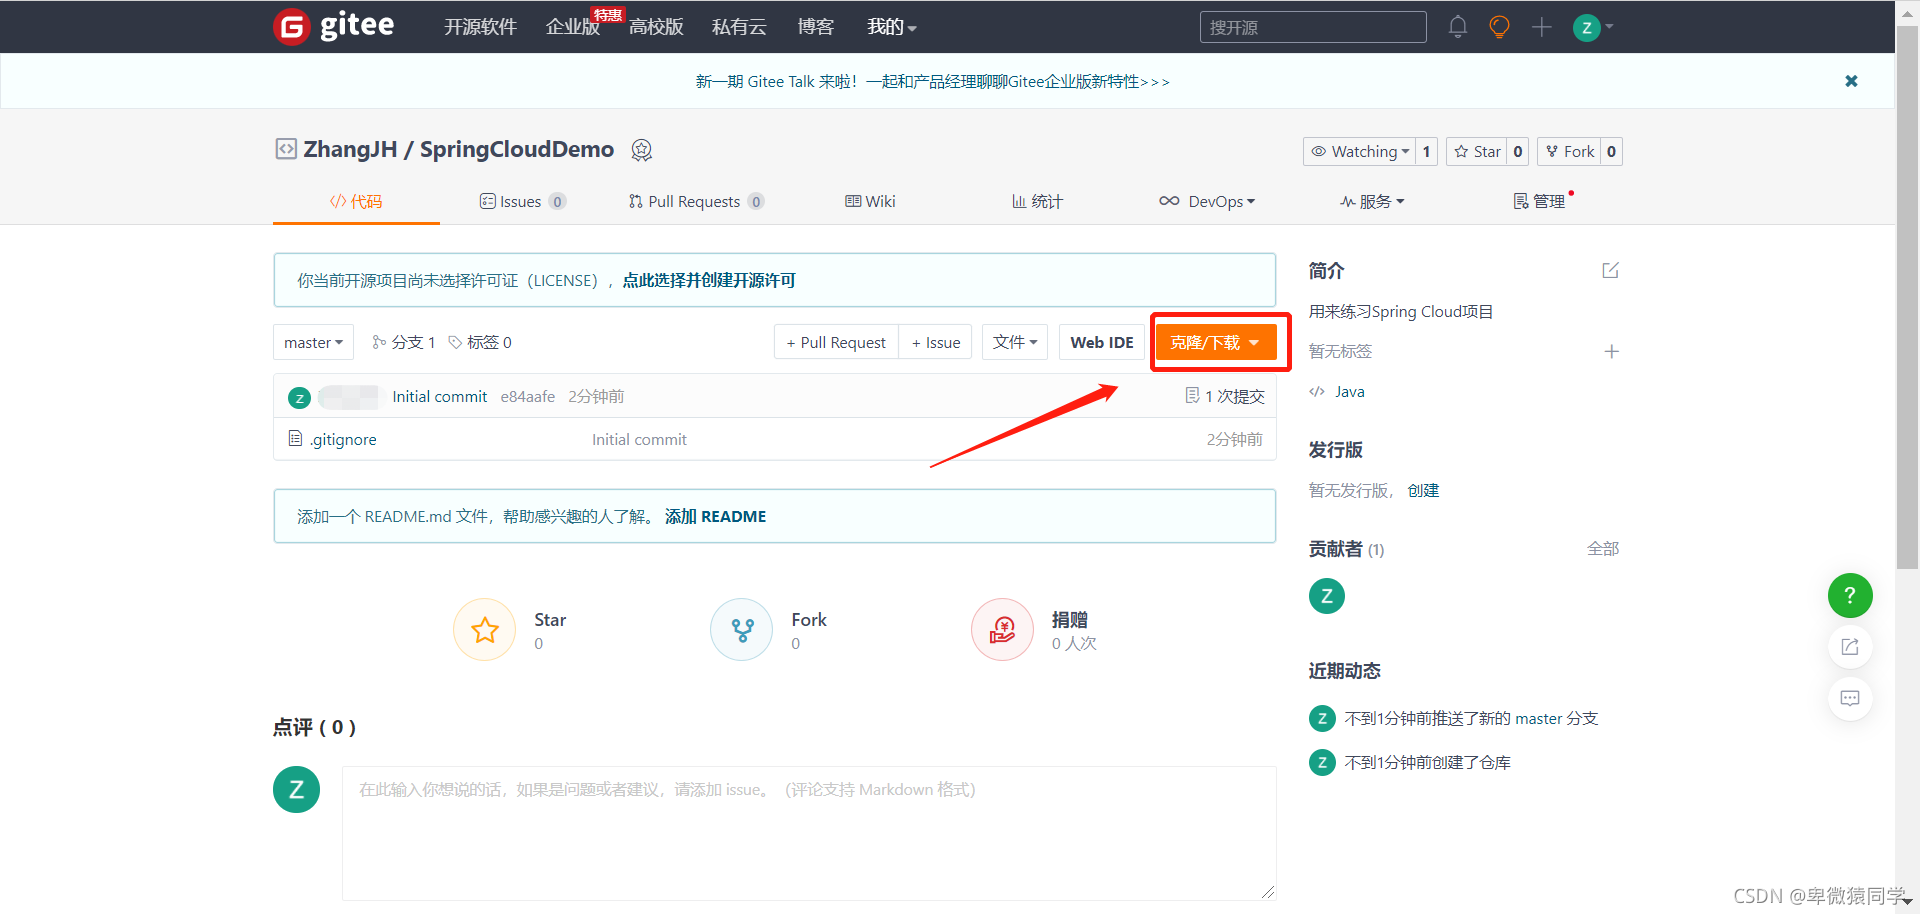Viewport: 1920px width, 914px height.
Task: Click 开源软件 in the top navigation
Action: (480, 27)
